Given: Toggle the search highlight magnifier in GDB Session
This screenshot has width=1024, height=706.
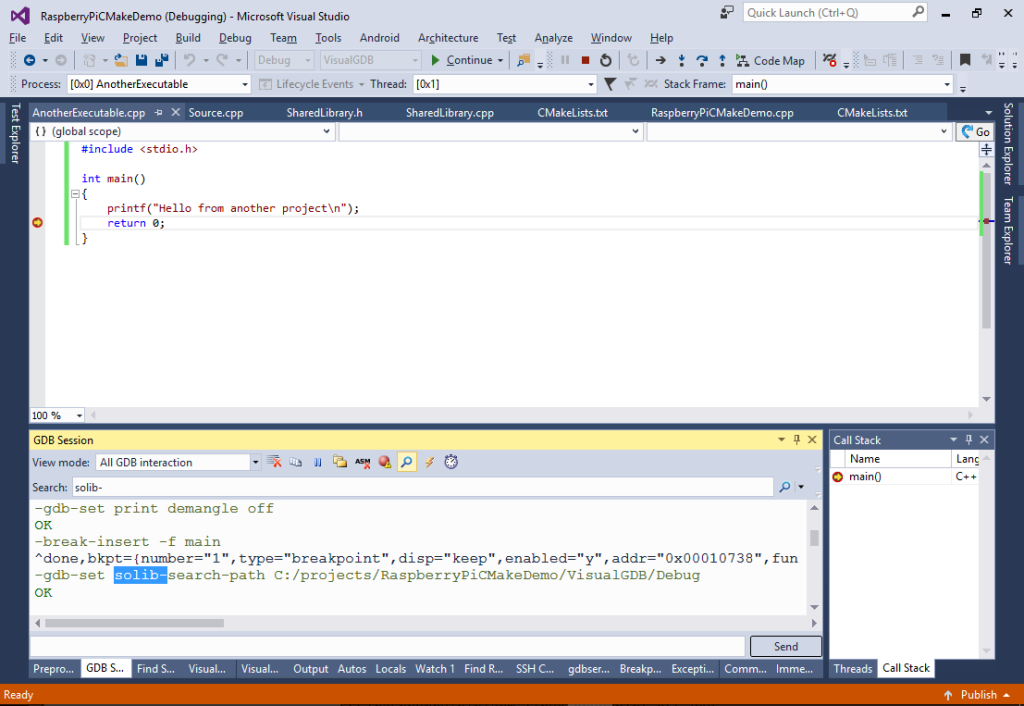Looking at the screenshot, I should coord(404,461).
